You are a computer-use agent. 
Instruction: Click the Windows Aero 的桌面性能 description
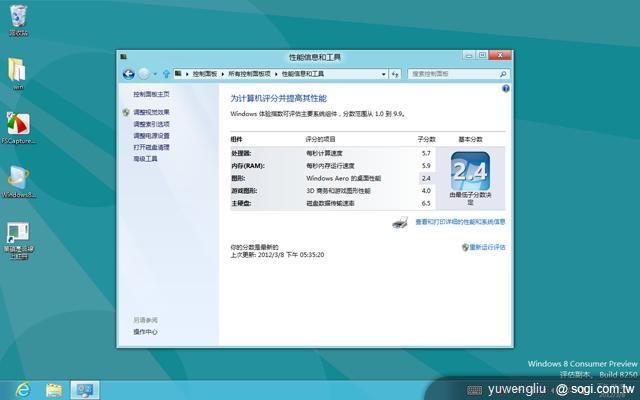pos(343,178)
